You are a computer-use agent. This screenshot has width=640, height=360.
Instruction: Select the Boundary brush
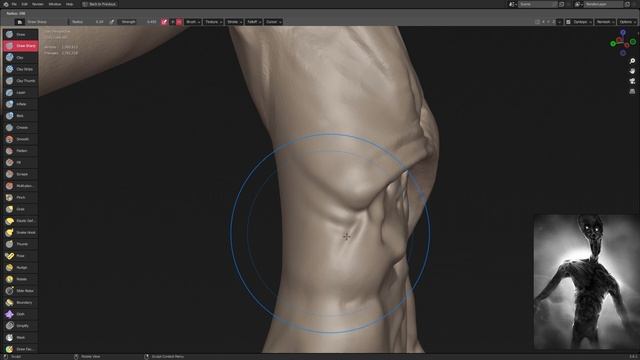point(20,302)
